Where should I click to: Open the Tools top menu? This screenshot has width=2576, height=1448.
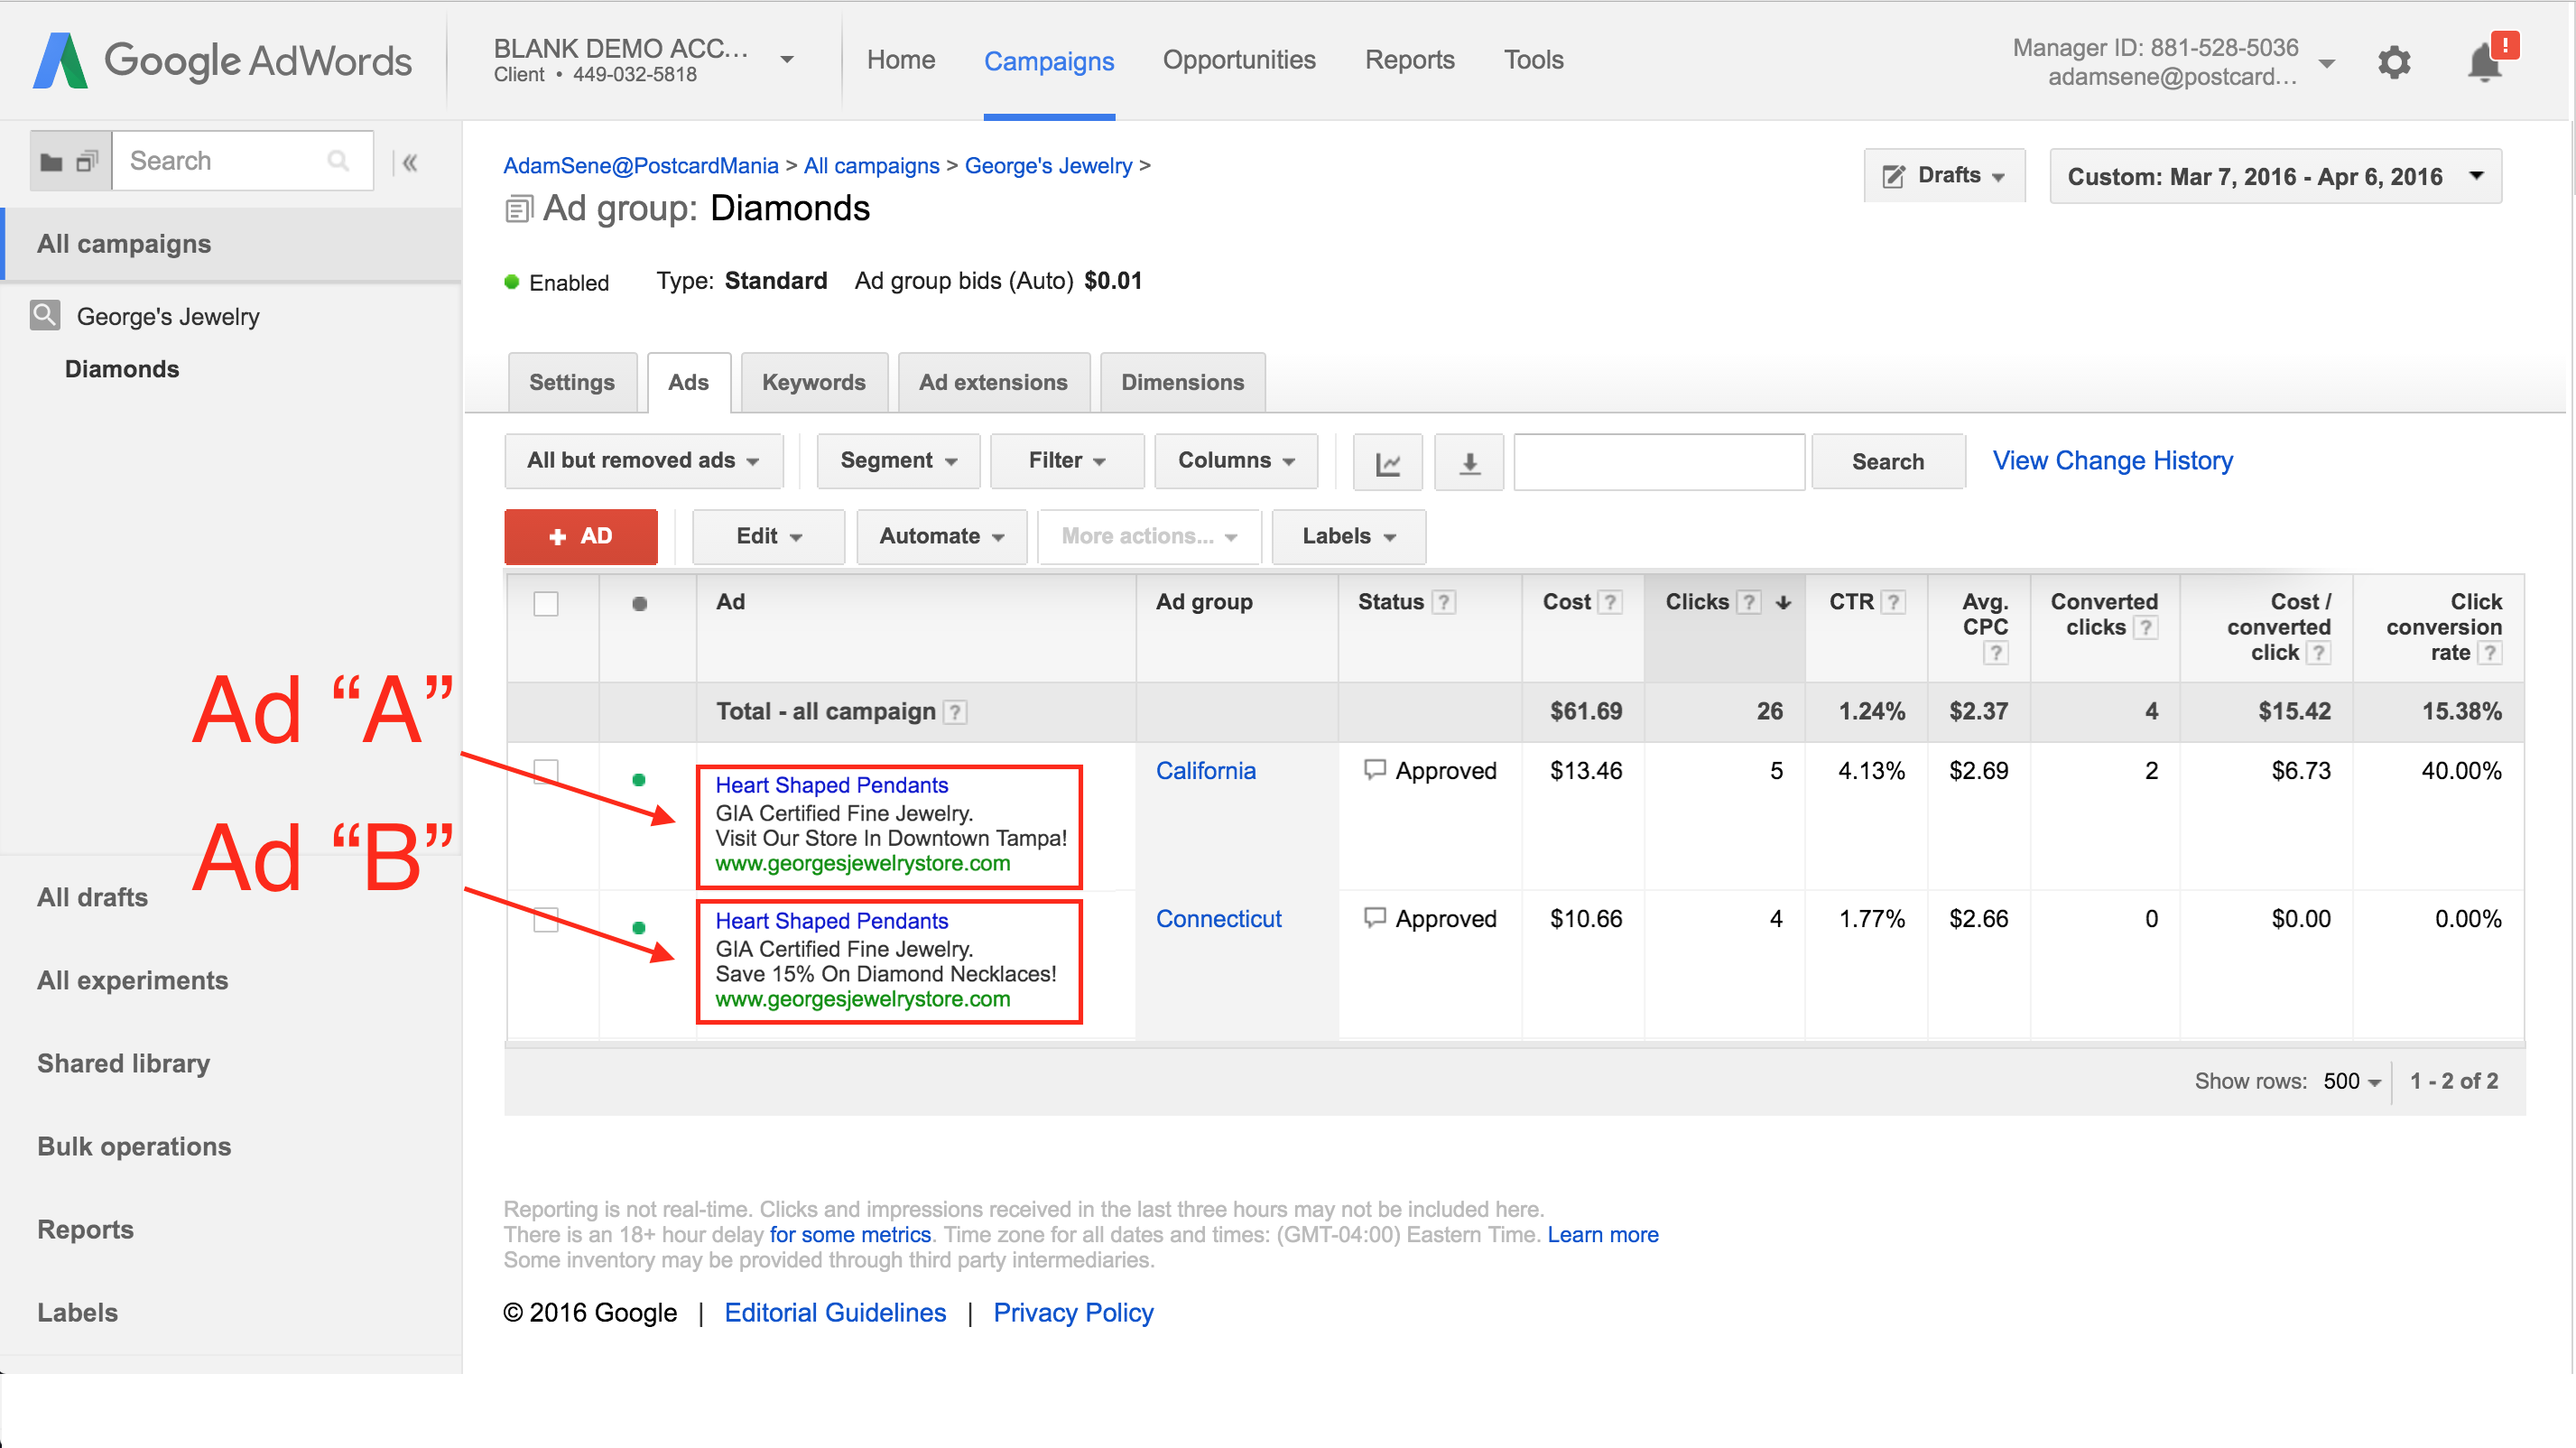point(1533,60)
